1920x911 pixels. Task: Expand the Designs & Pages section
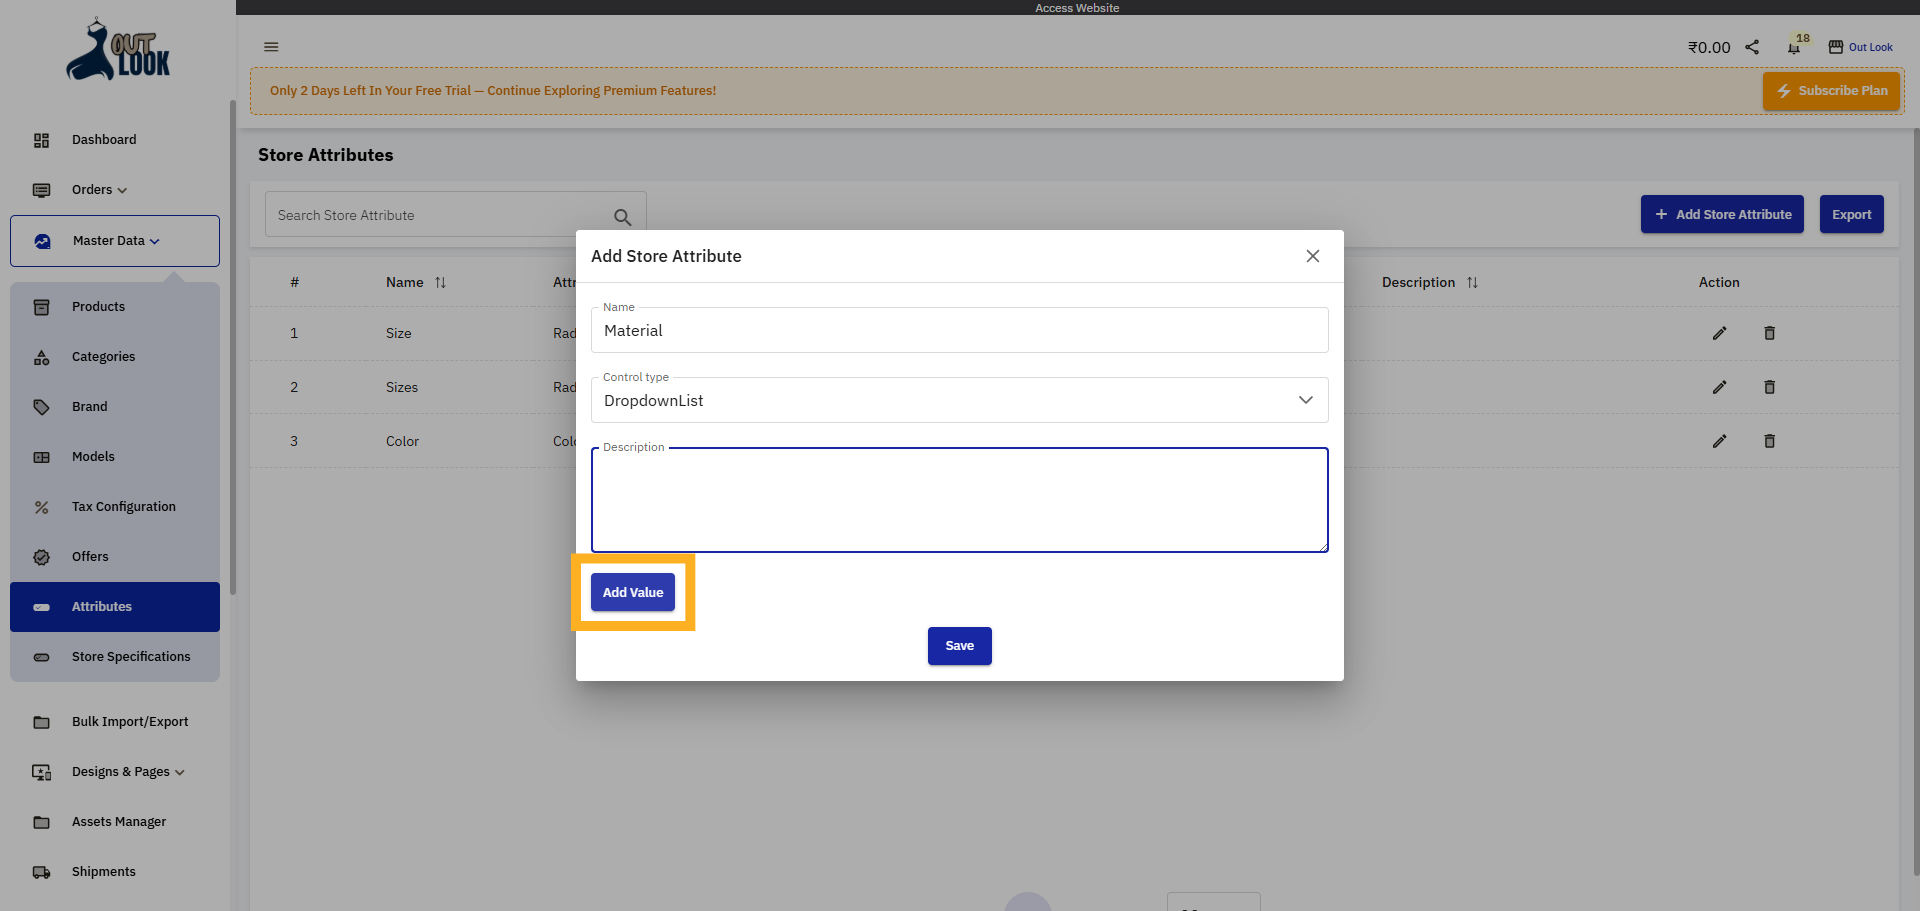pos(127,771)
